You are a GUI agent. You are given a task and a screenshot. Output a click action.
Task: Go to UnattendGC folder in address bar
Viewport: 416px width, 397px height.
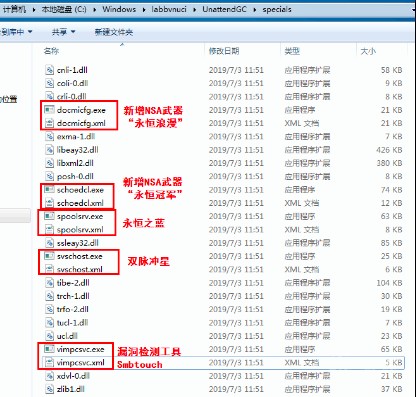[x=224, y=9]
